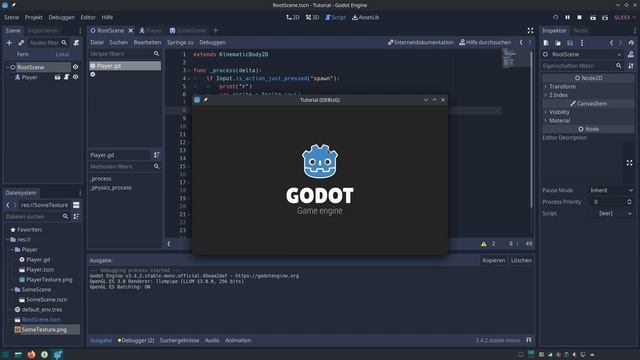The image size is (640, 360).
Task: Open the AssetLib workspace
Action: click(x=366, y=18)
